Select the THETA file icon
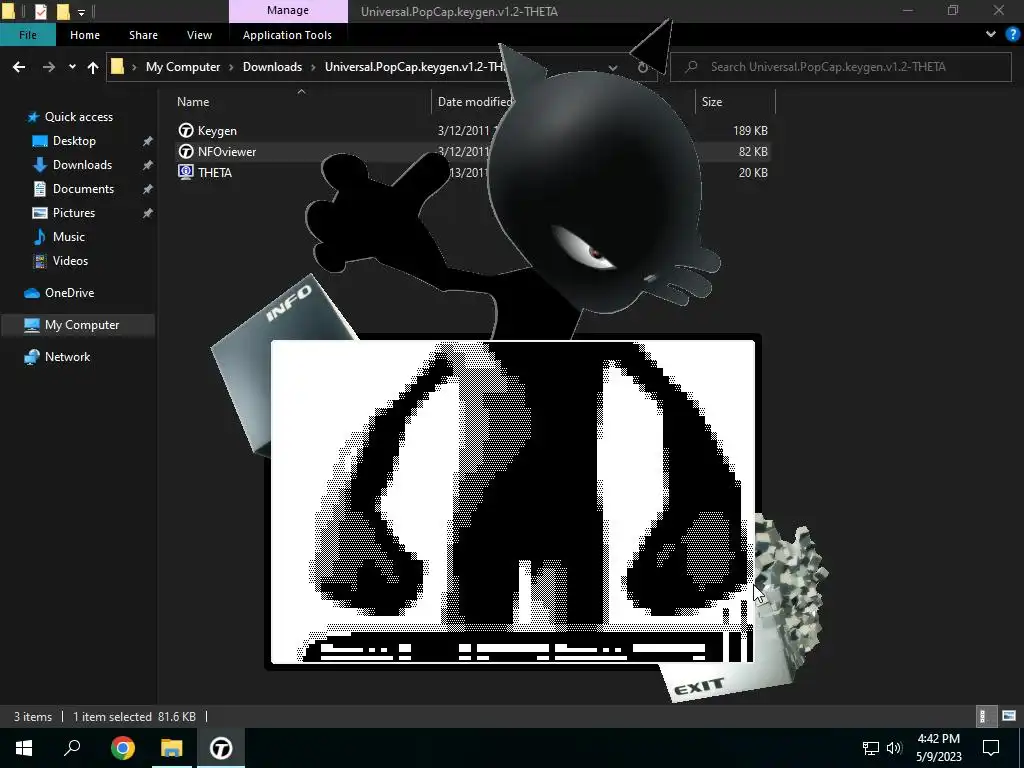This screenshot has width=1024, height=768. pos(186,172)
